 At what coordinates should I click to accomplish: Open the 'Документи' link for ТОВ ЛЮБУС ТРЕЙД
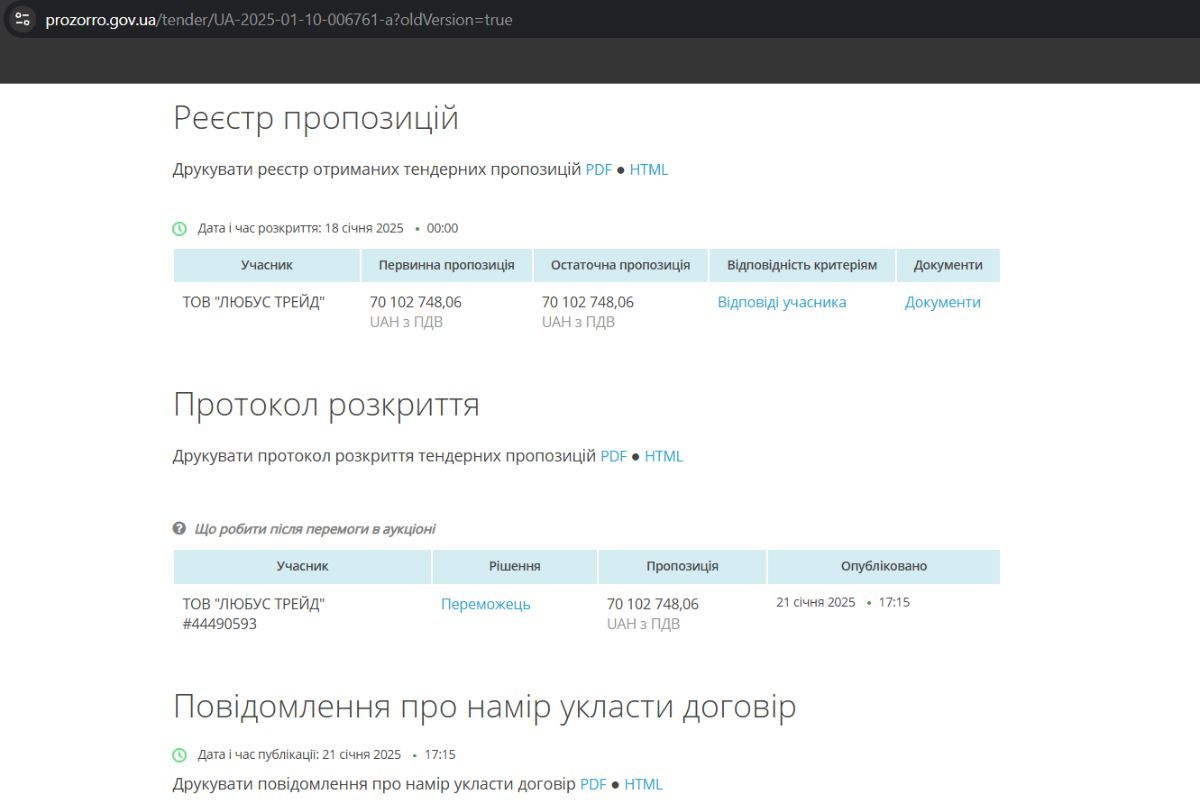pos(942,302)
